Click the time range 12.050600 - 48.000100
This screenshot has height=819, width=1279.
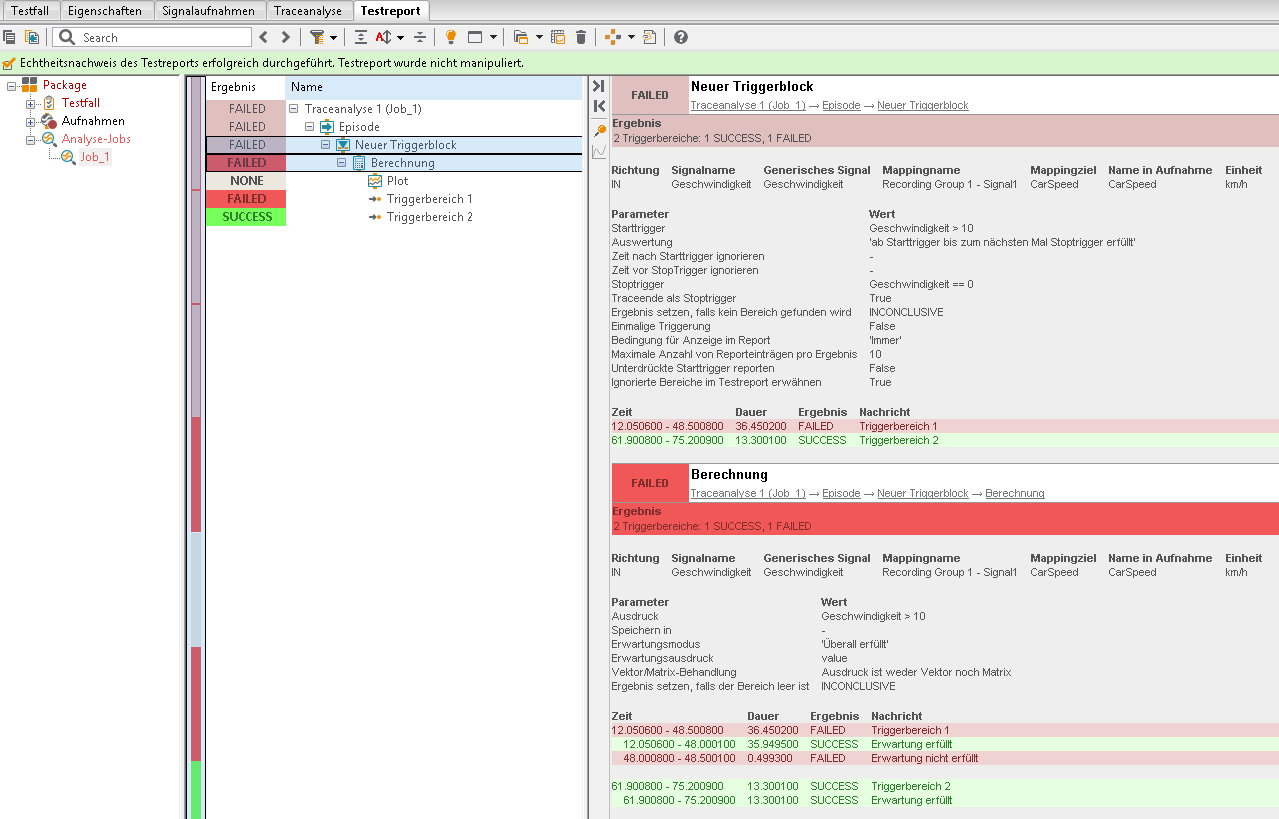point(680,744)
